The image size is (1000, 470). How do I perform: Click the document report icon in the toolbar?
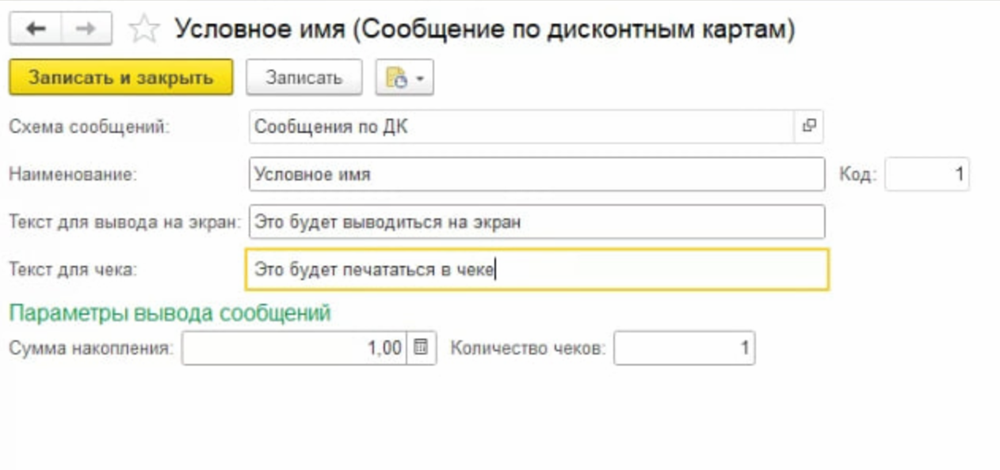coord(396,79)
